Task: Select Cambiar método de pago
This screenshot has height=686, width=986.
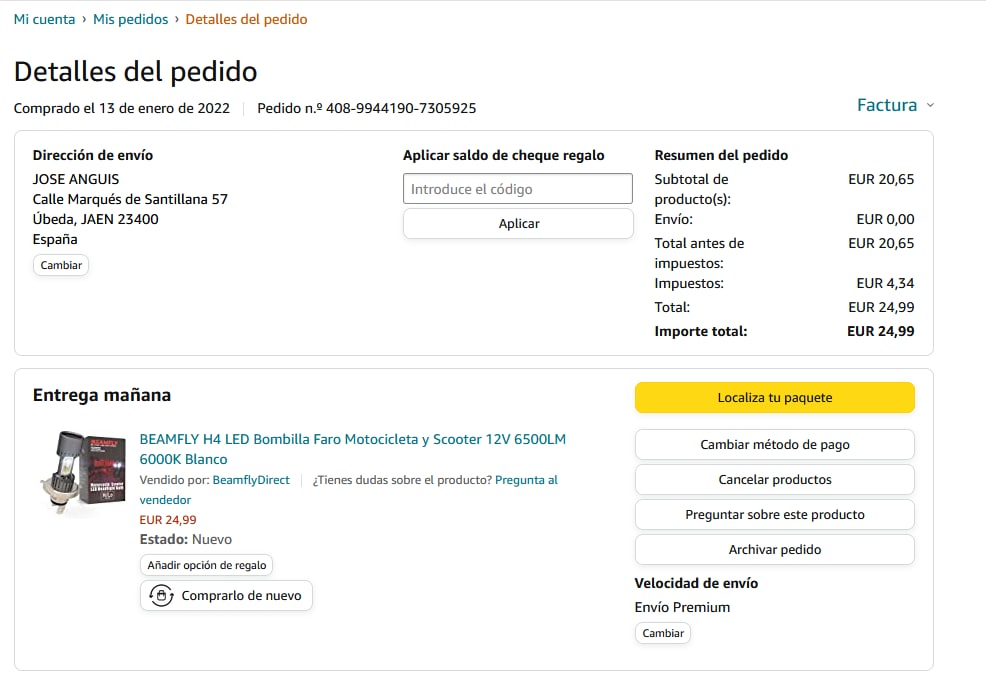Action: [774, 445]
